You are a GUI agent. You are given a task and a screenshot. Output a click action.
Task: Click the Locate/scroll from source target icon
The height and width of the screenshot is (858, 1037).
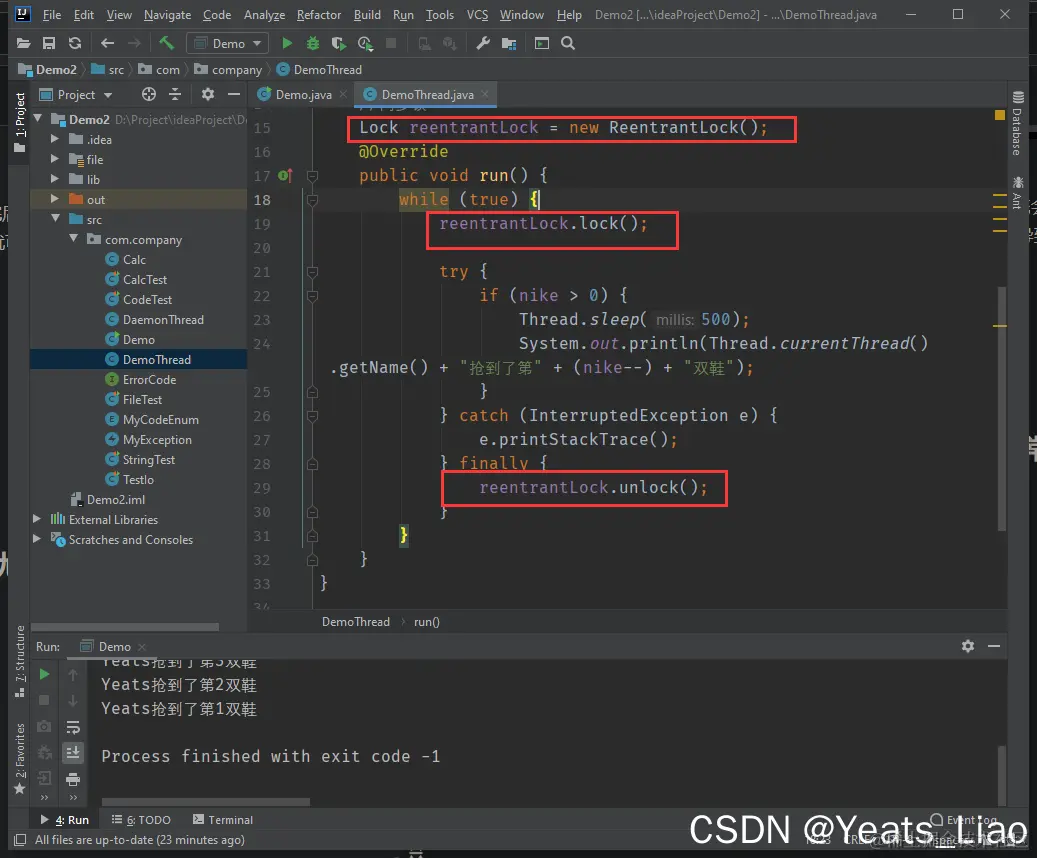[149, 95]
